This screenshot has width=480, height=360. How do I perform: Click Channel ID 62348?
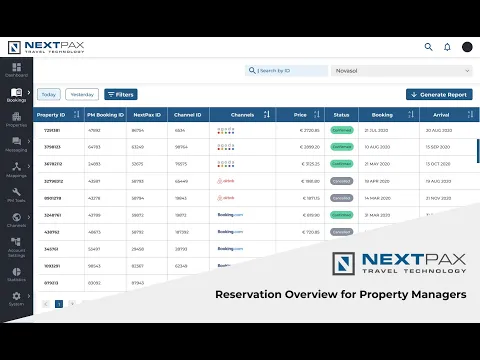tap(181, 266)
